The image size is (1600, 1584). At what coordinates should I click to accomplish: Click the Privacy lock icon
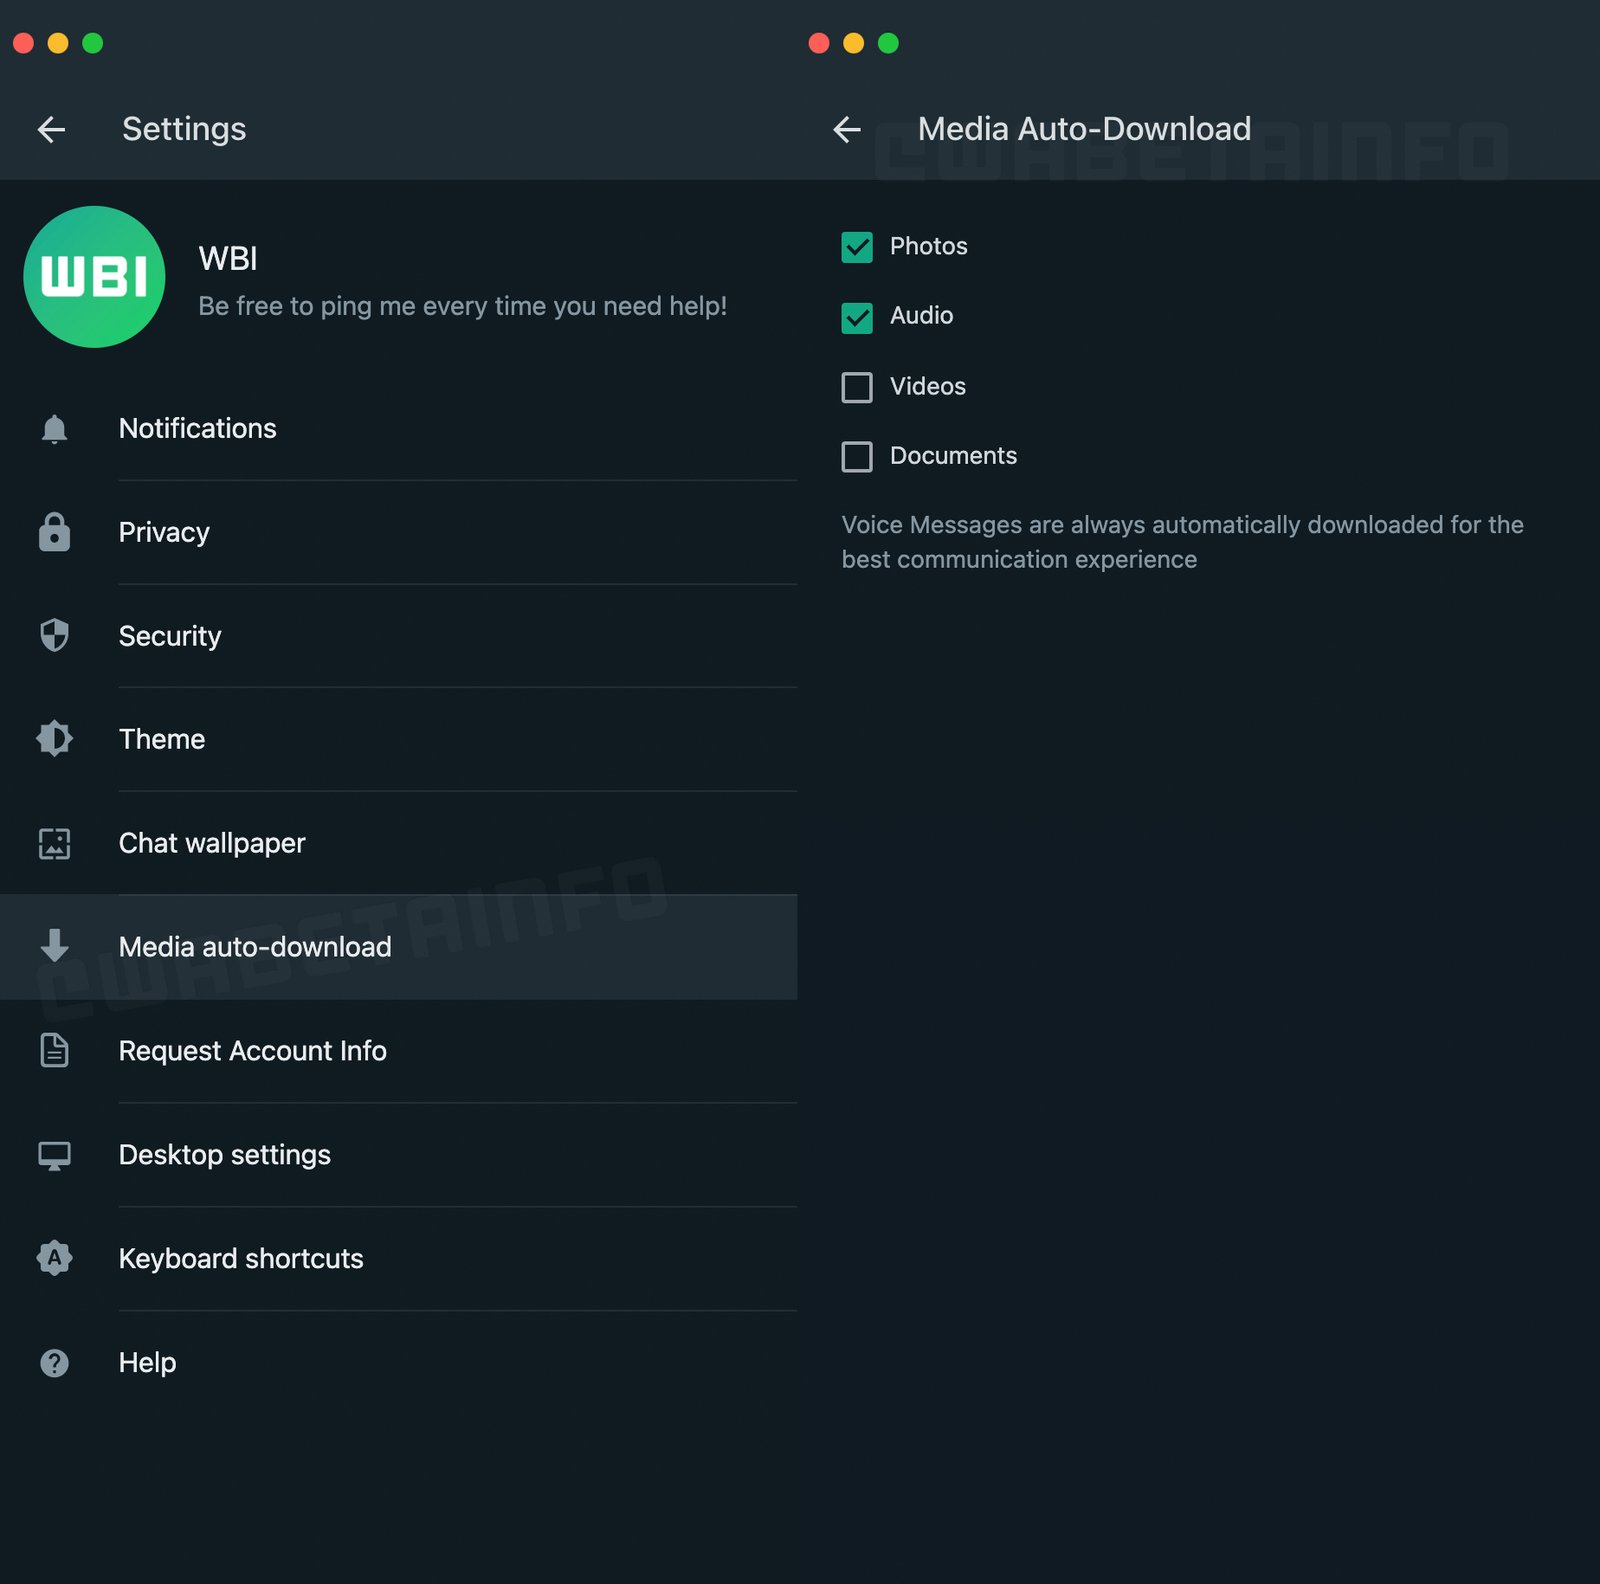click(x=54, y=532)
